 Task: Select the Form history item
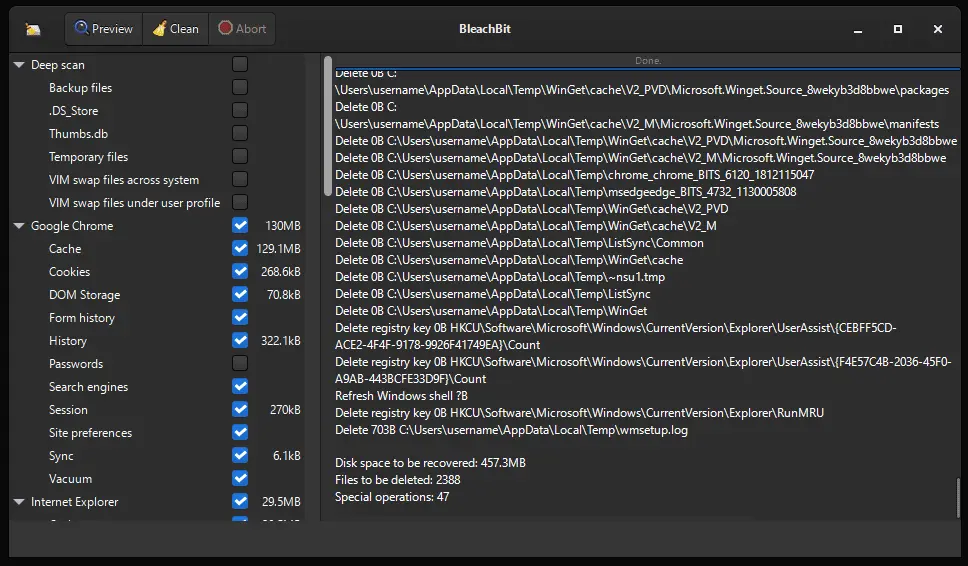click(x=82, y=318)
